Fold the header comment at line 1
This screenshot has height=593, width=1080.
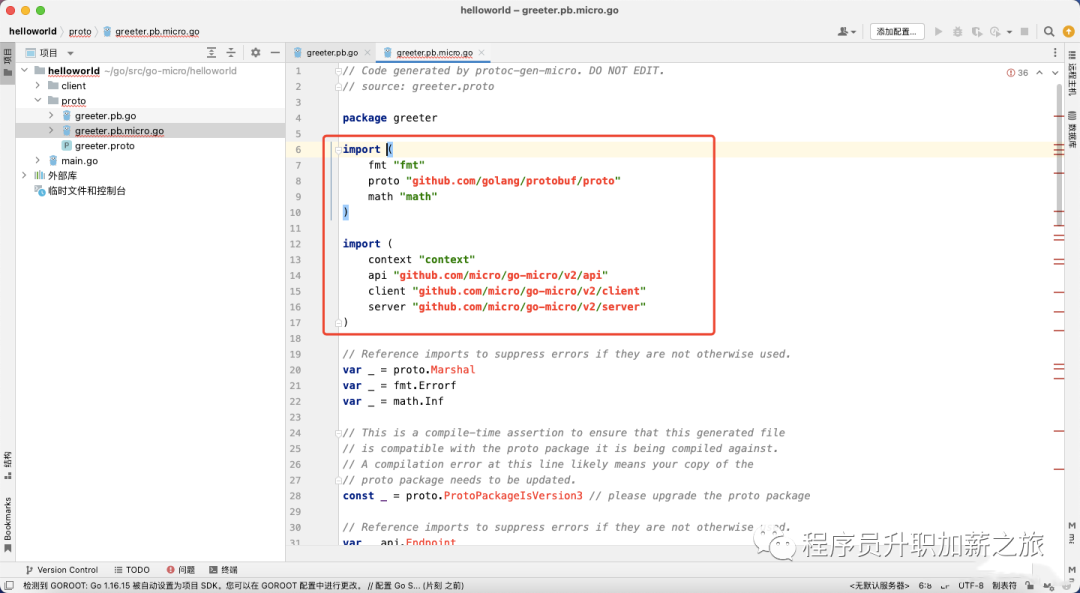tap(337, 71)
